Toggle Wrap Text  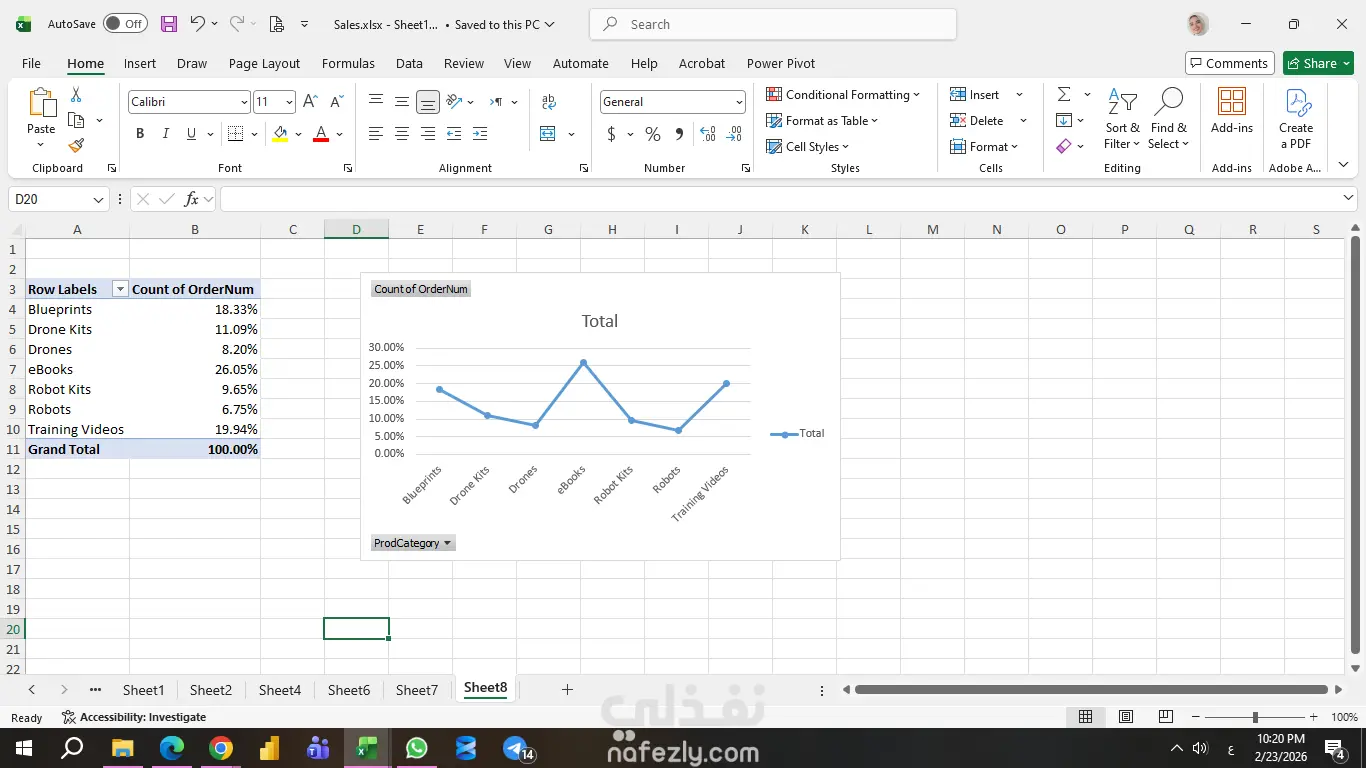pyautogui.click(x=548, y=102)
